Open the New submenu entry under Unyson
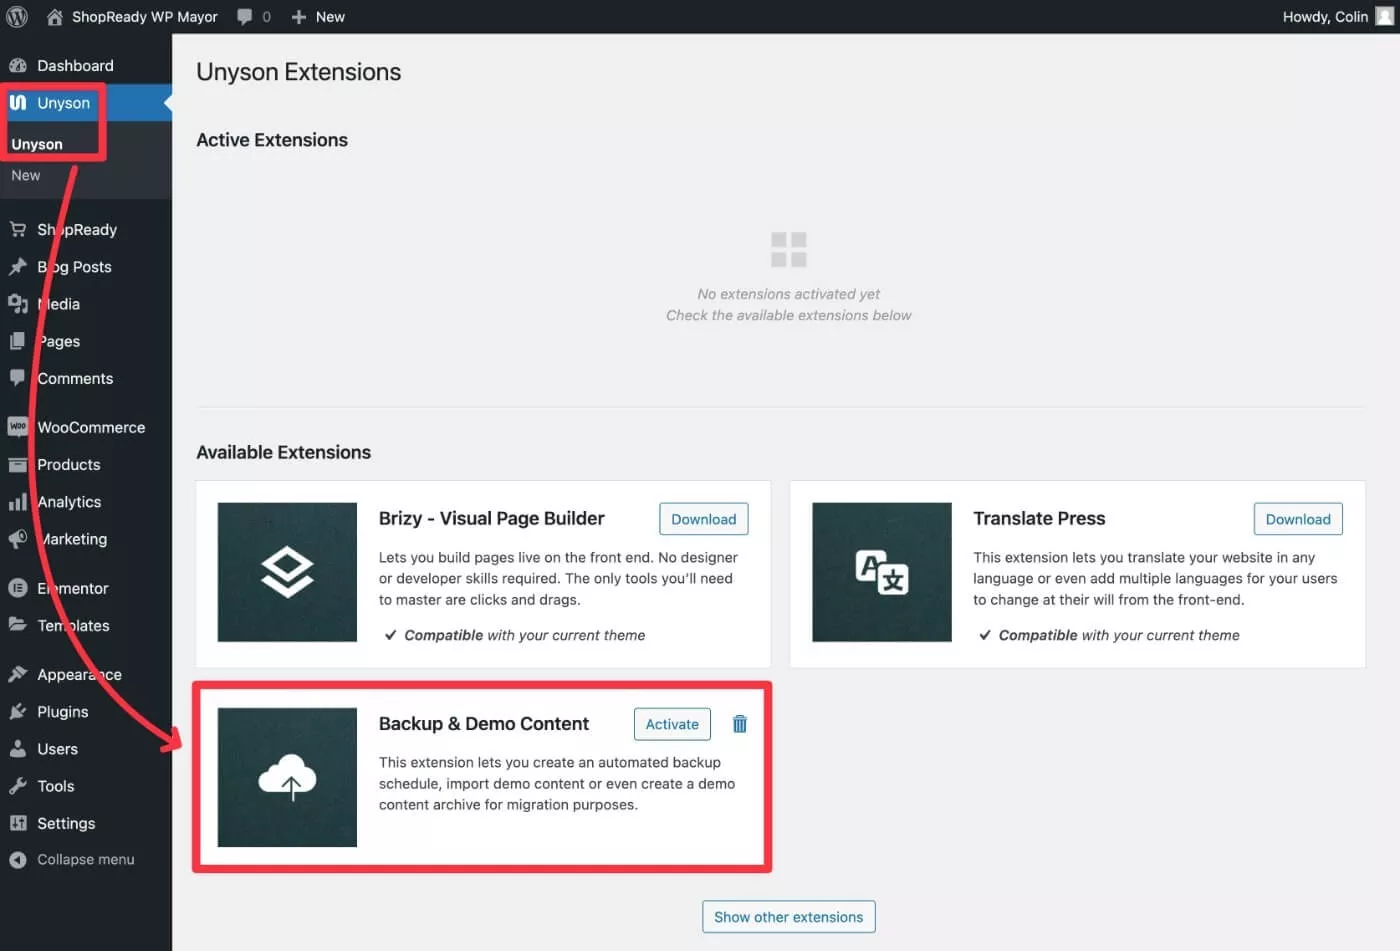This screenshot has width=1400, height=951. tap(26, 175)
